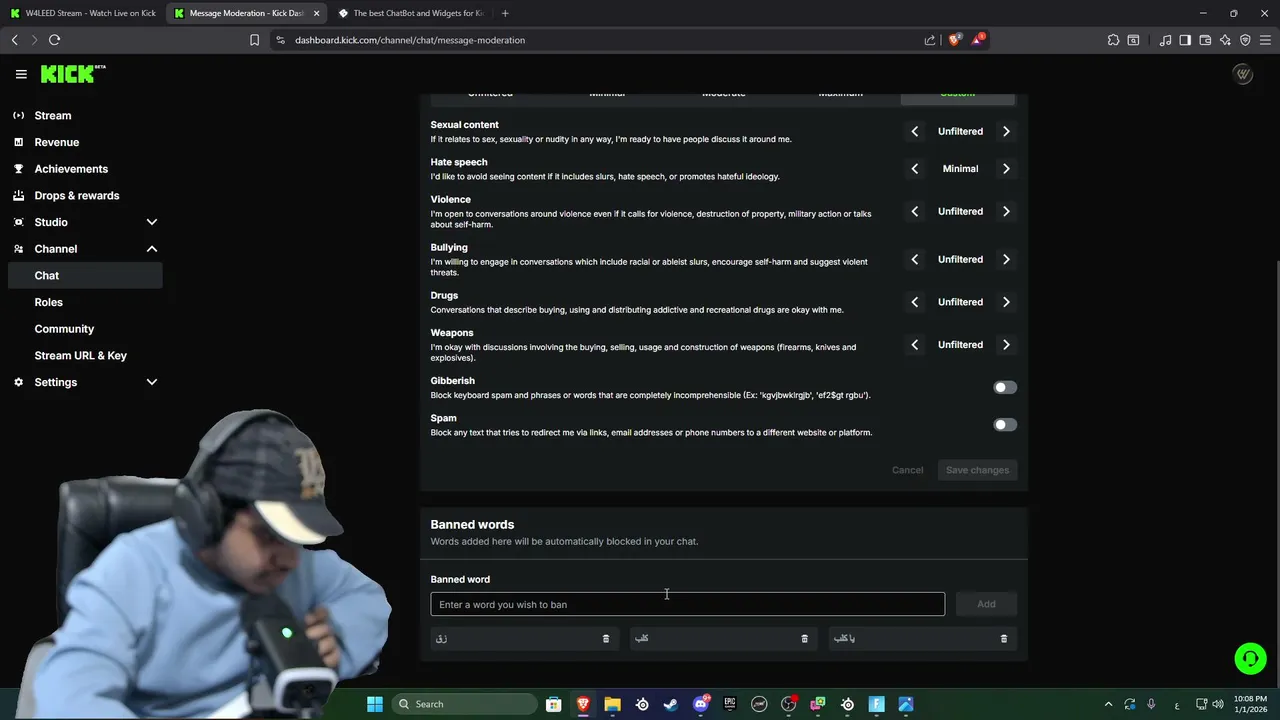Delete the banned word كلب
1280x720 pixels.
point(804,638)
